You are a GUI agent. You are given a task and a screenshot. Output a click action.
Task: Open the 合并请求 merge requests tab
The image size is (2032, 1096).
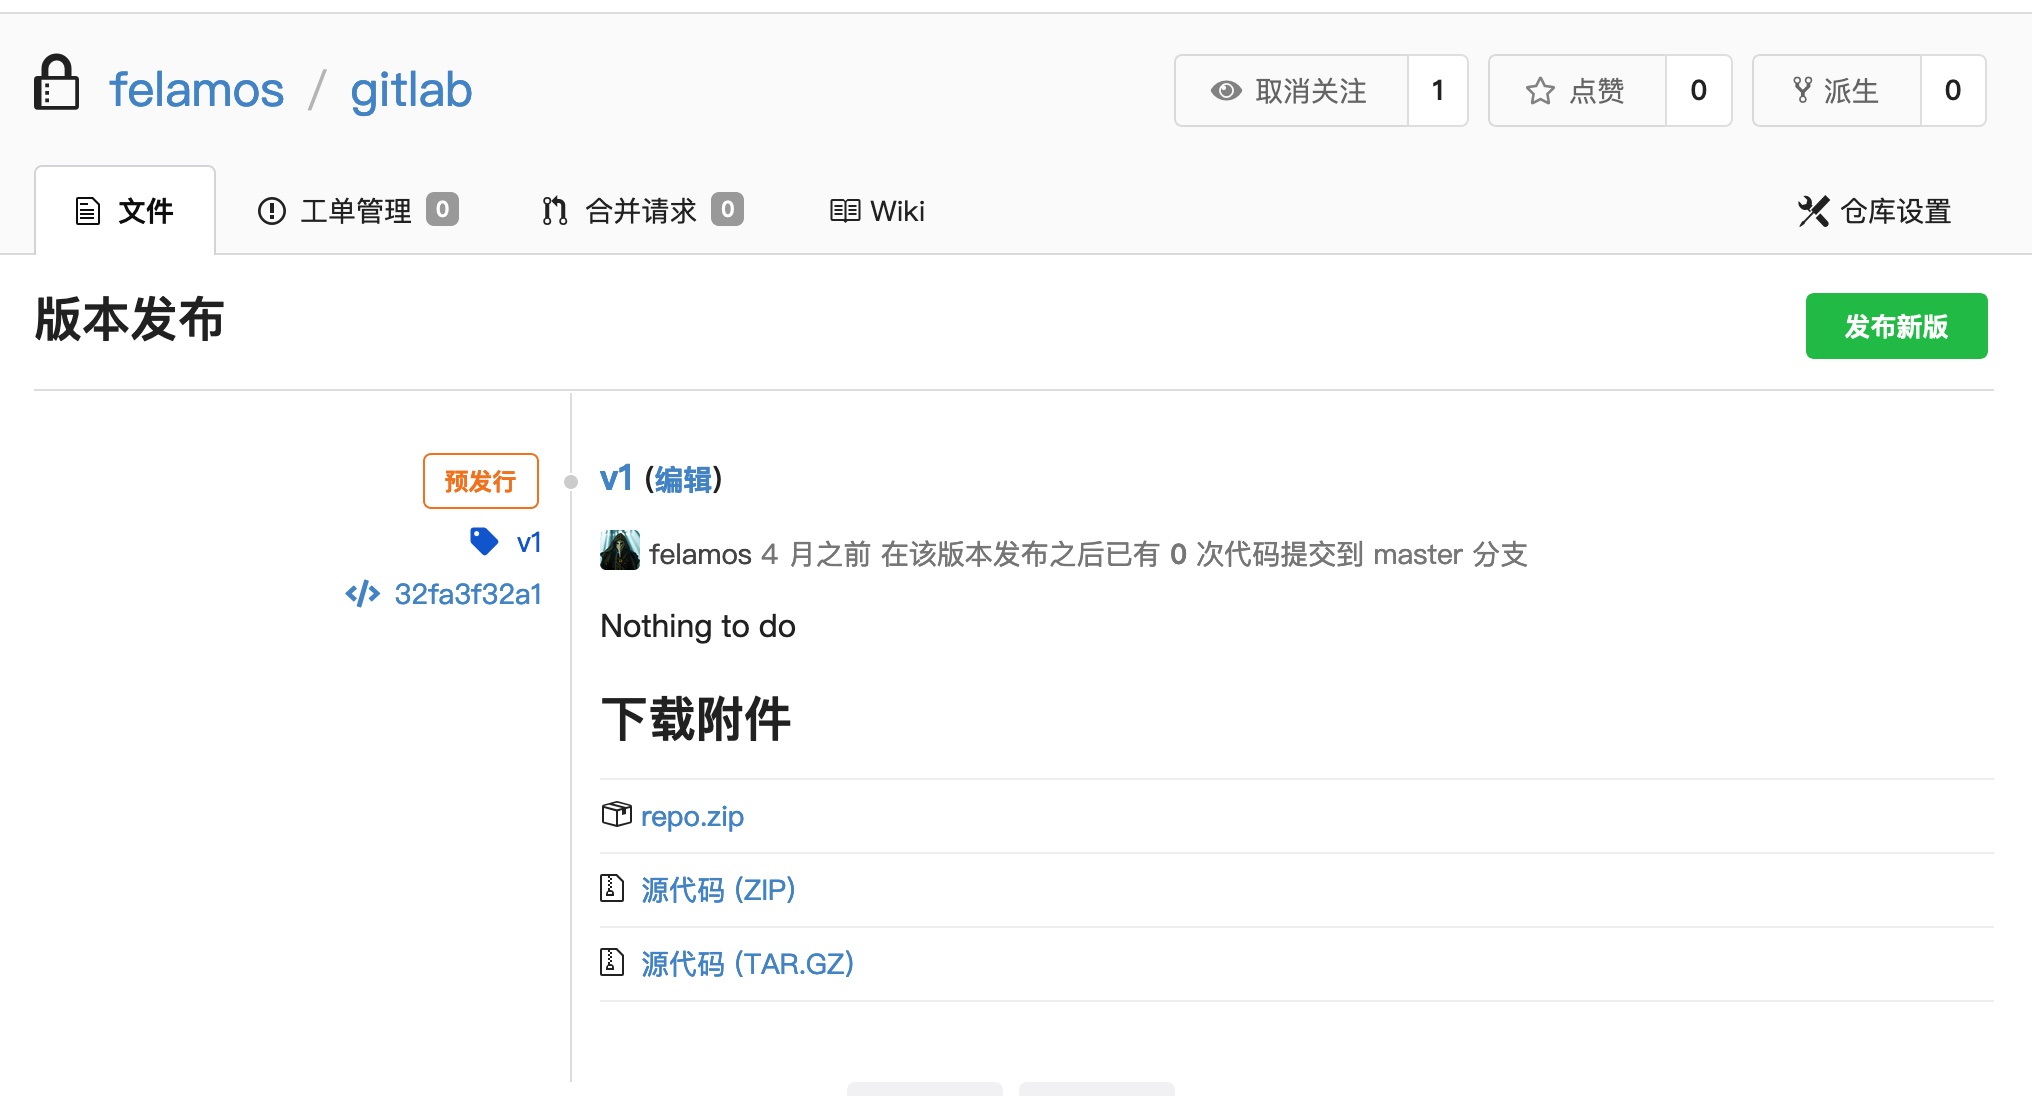pyautogui.click(x=640, y=211)
